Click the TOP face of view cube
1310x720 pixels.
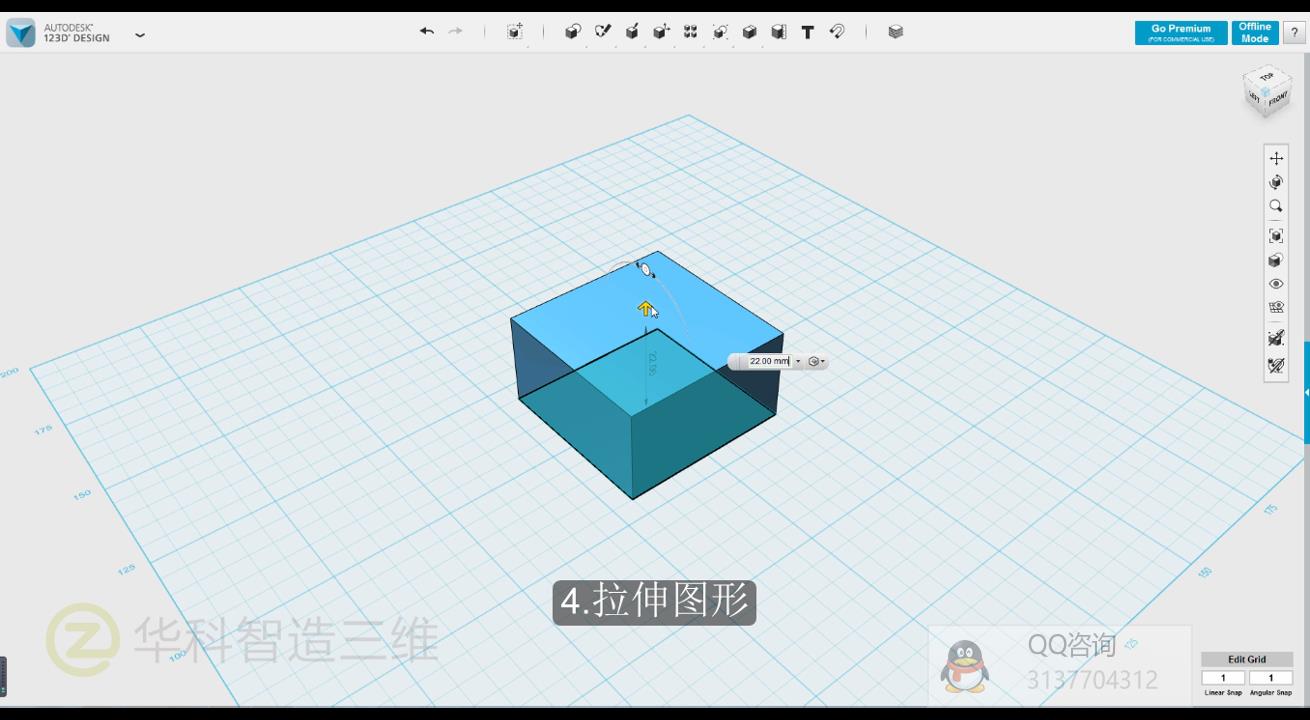coord(1266,77)
